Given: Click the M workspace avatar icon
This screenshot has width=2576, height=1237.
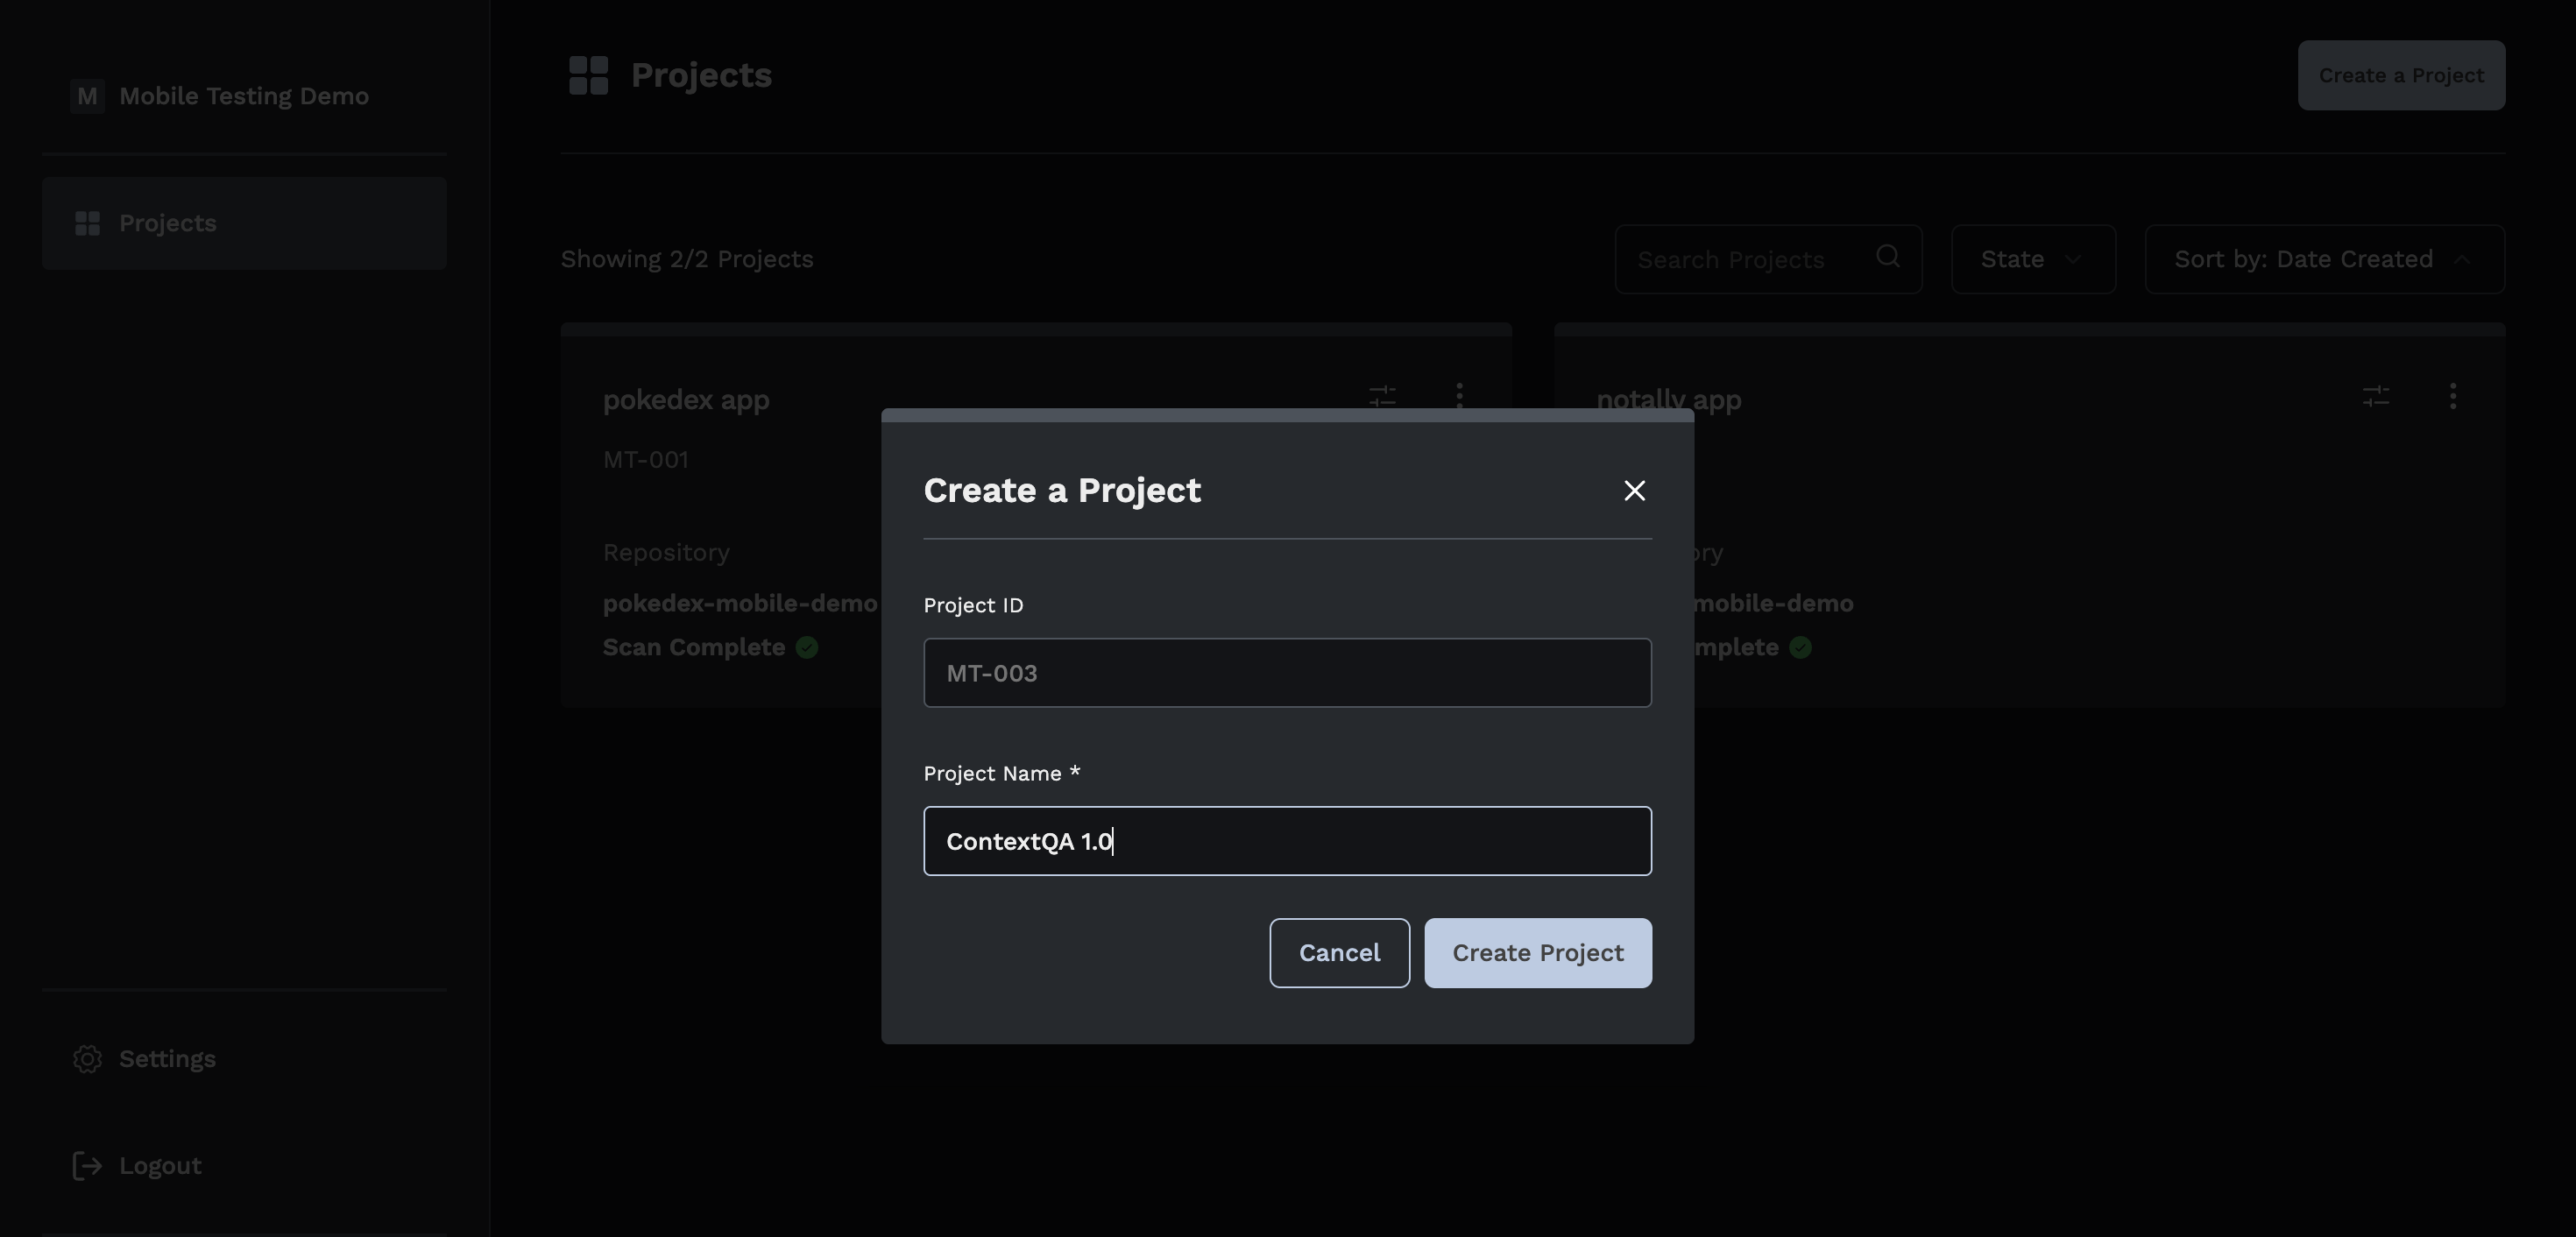Looking at the screenshot, I should coord(87,96).
